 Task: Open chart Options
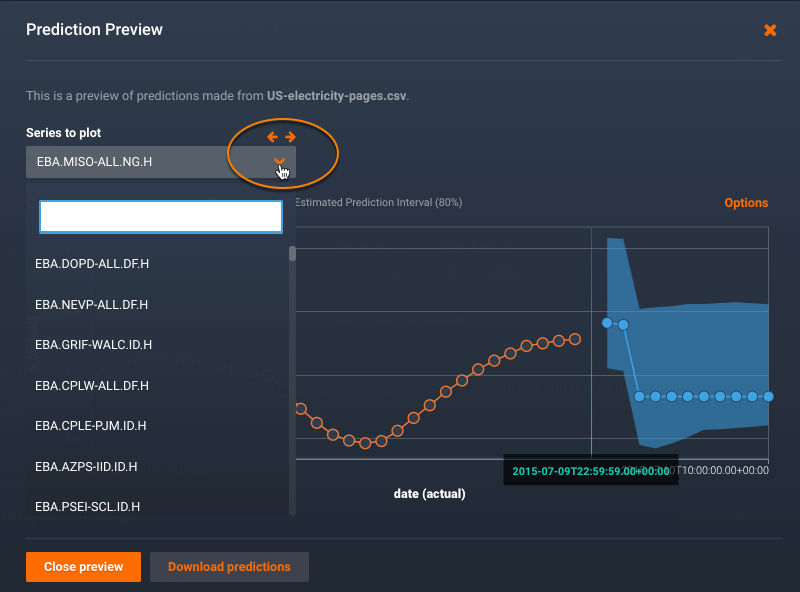pyautogui.click(x=746, y=203)
